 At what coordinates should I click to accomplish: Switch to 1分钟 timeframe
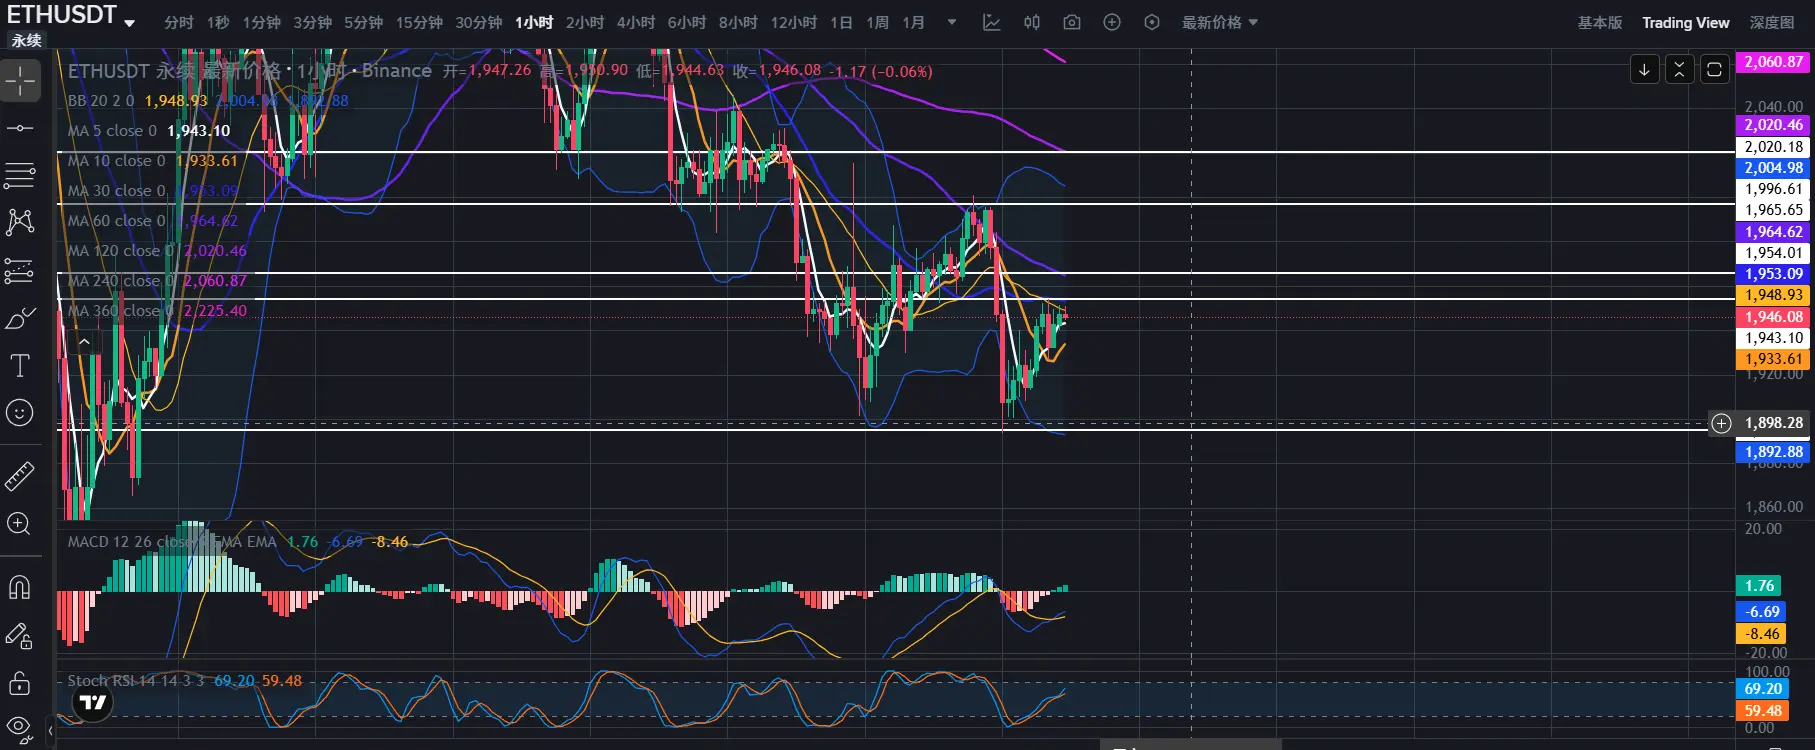(x=261, y=22)
